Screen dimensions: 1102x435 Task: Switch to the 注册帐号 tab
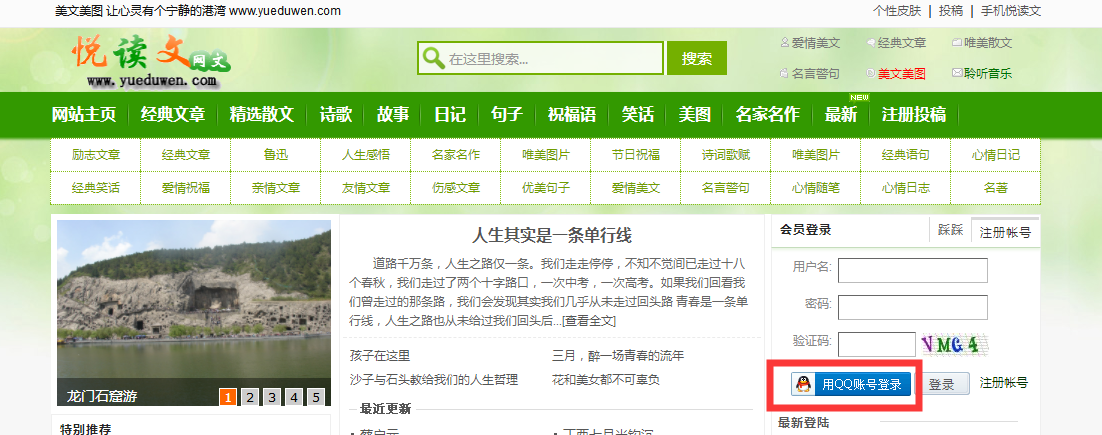(1005, 231)
